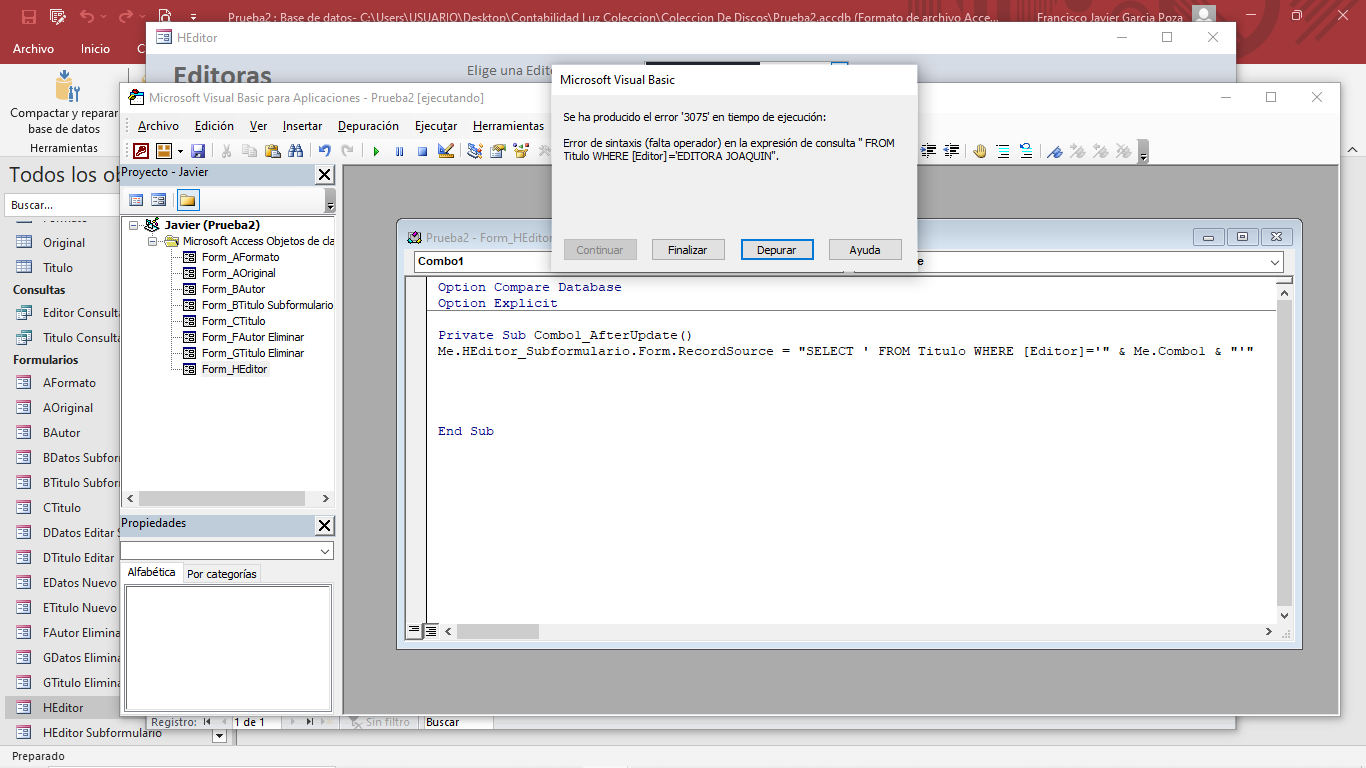Click the Indent icon

tap(928, 151)
